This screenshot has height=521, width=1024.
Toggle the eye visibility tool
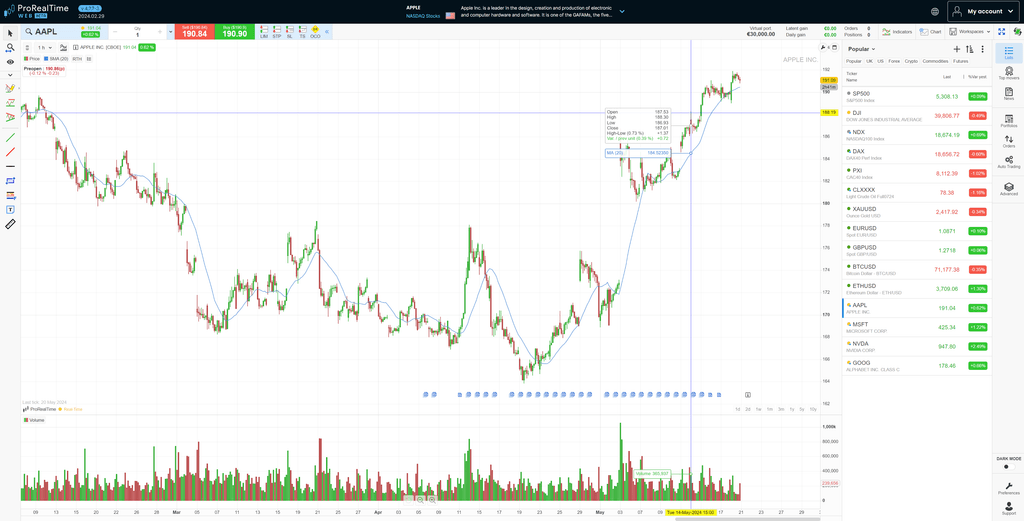tap(10, 62)
